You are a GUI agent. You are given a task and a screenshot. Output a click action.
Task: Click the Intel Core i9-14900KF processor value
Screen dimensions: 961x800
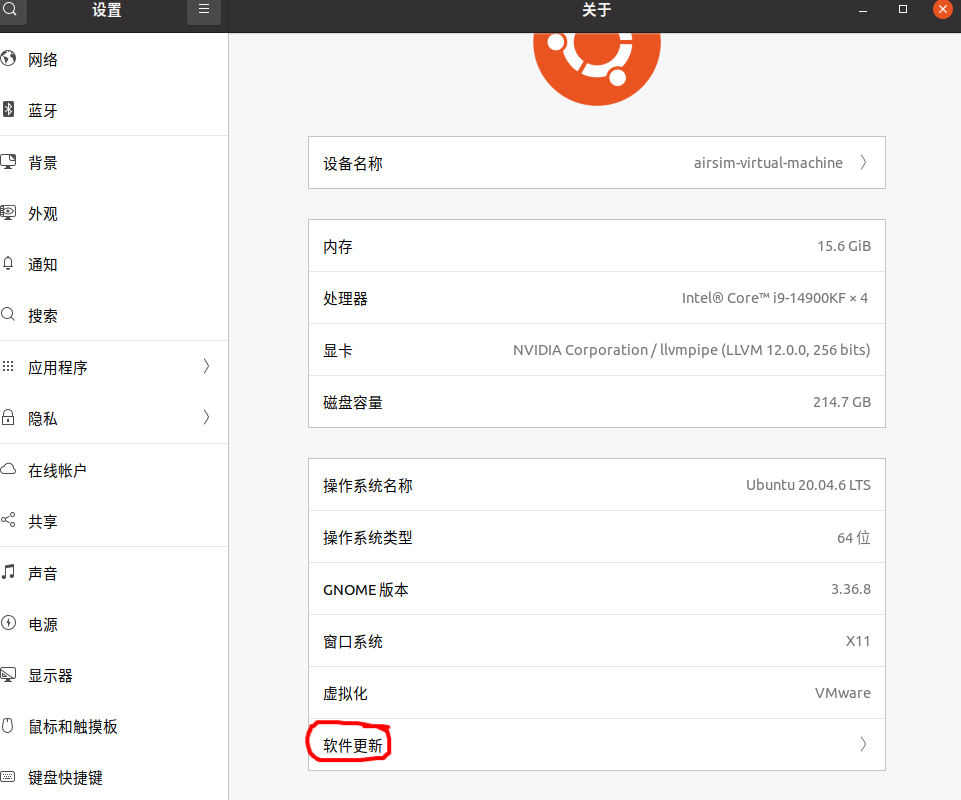775,298
